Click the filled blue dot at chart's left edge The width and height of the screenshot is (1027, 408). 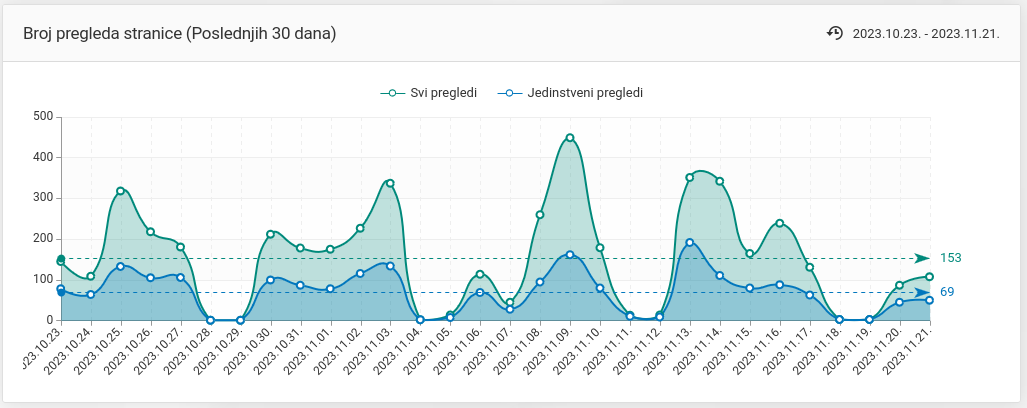61,292
